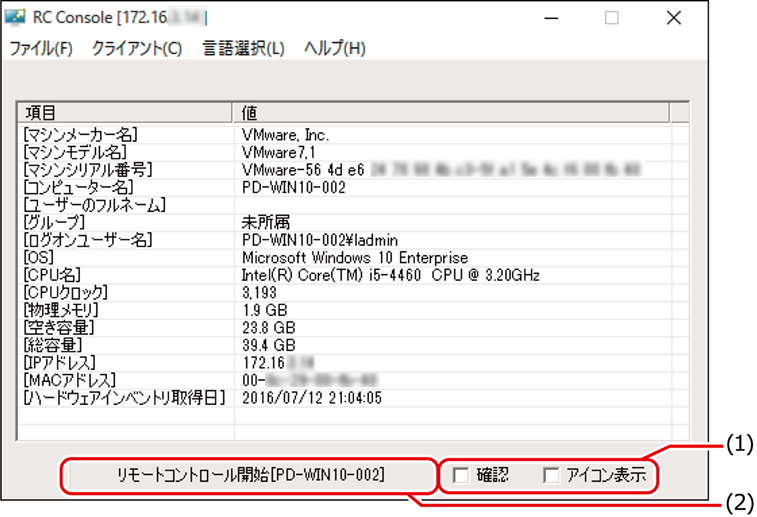Open the ファイル(F) menu
Viewport: 757px width, 517px height.
[41, 48]
